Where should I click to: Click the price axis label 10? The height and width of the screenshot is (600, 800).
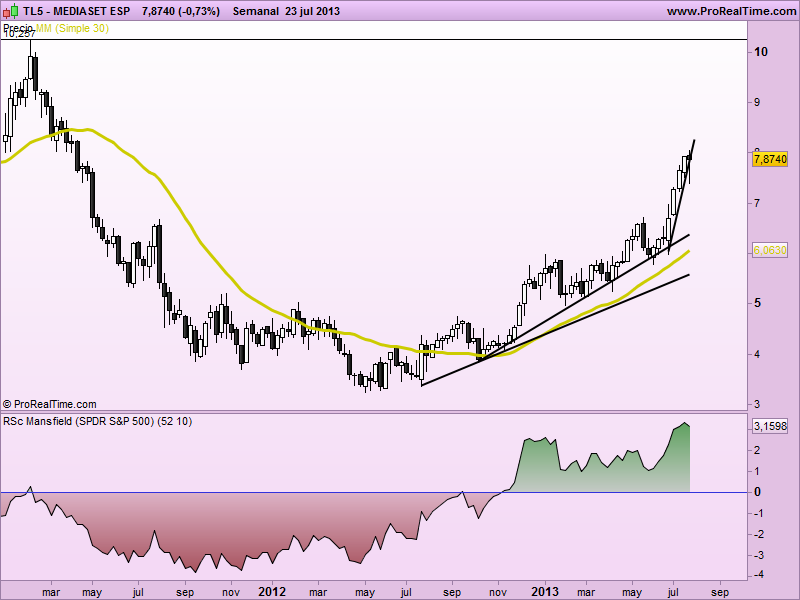760,52
